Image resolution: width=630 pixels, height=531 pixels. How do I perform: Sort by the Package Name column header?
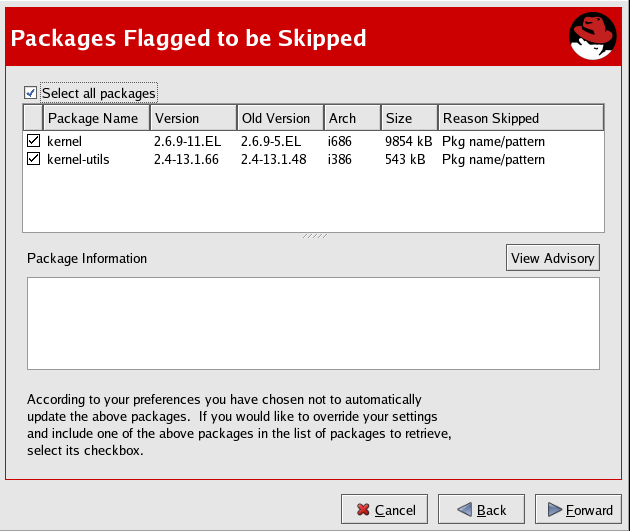pyautogui.click(x=96, y=118)
